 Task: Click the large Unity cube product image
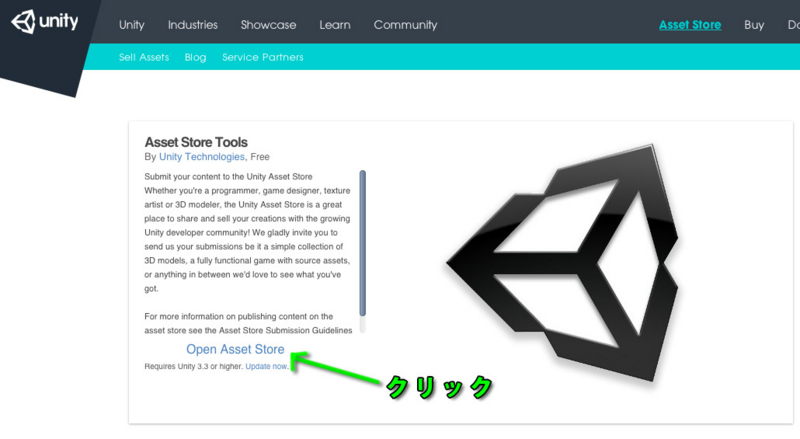point(562,262)
